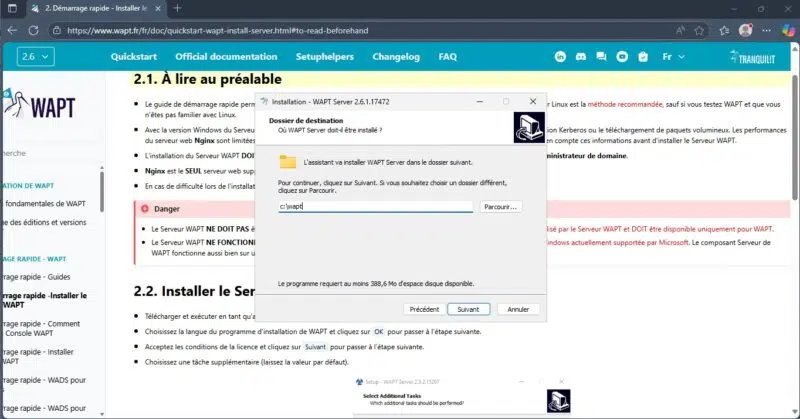Open the Quickstart menu
This screenshot has height=419, width=800.
(134, 57)
